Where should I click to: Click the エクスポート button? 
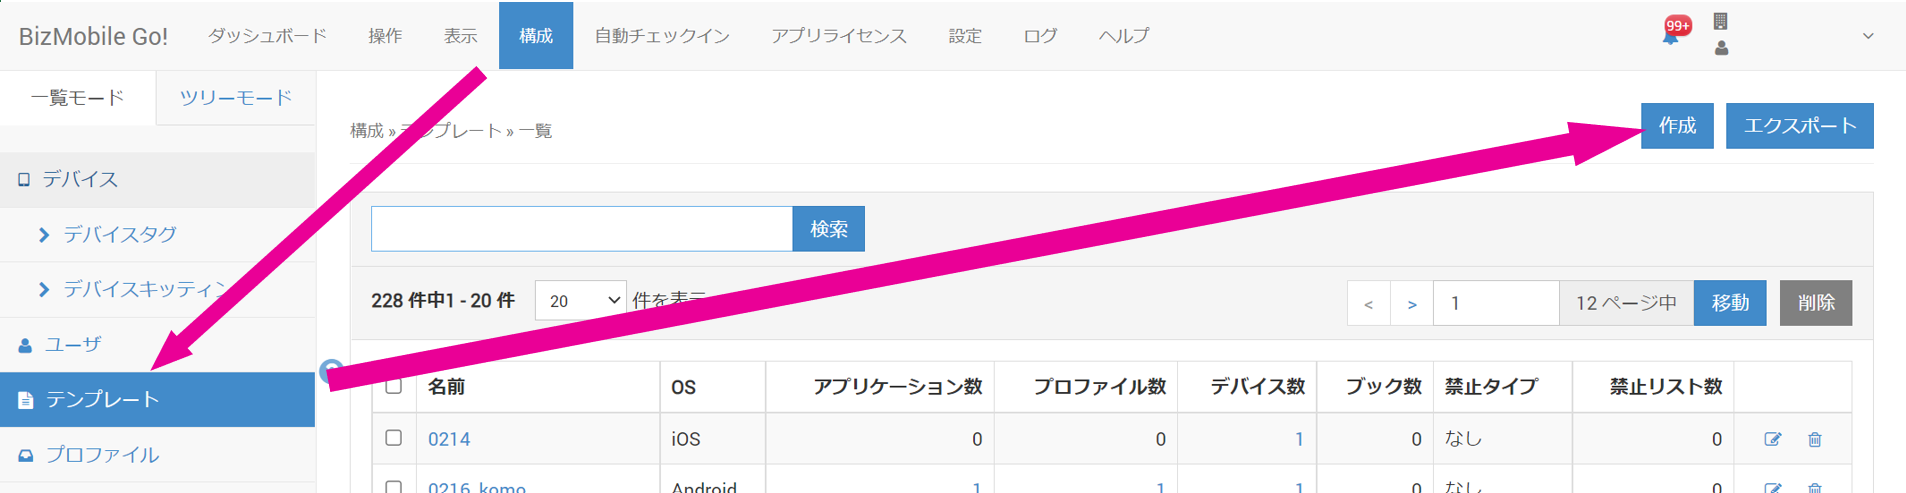tap(1799, 126)
